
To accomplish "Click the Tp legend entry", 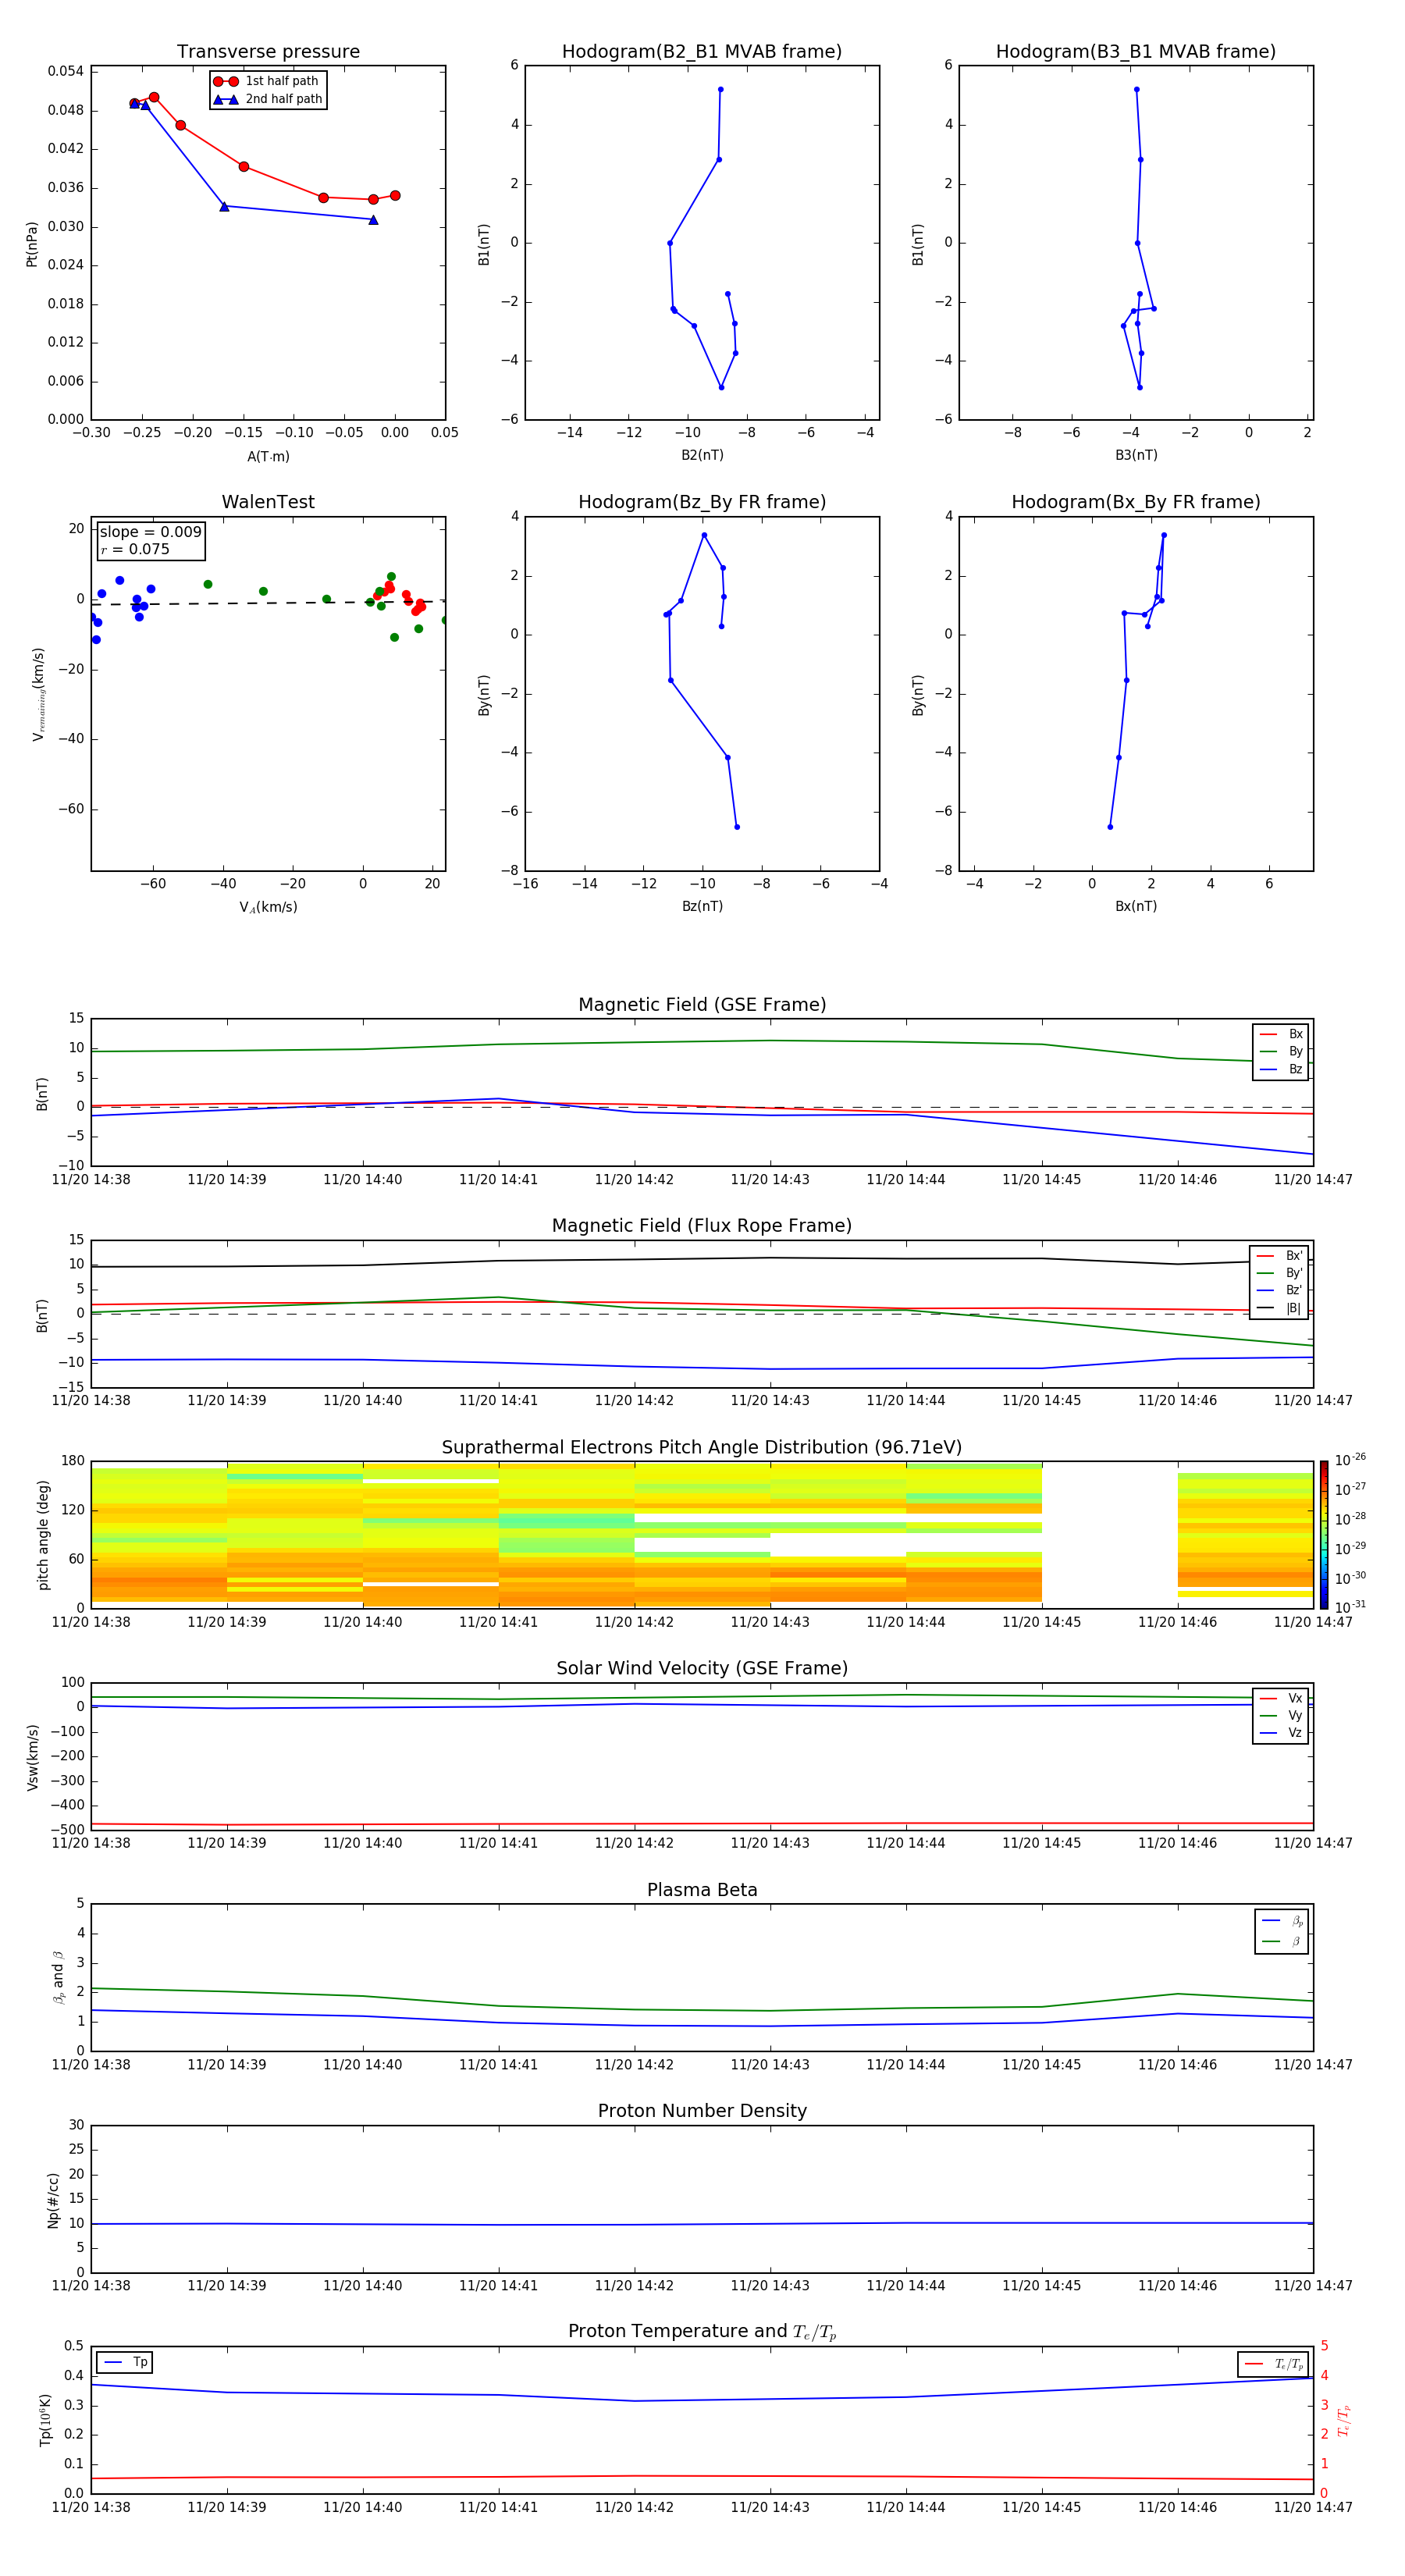I will 125,2362.
